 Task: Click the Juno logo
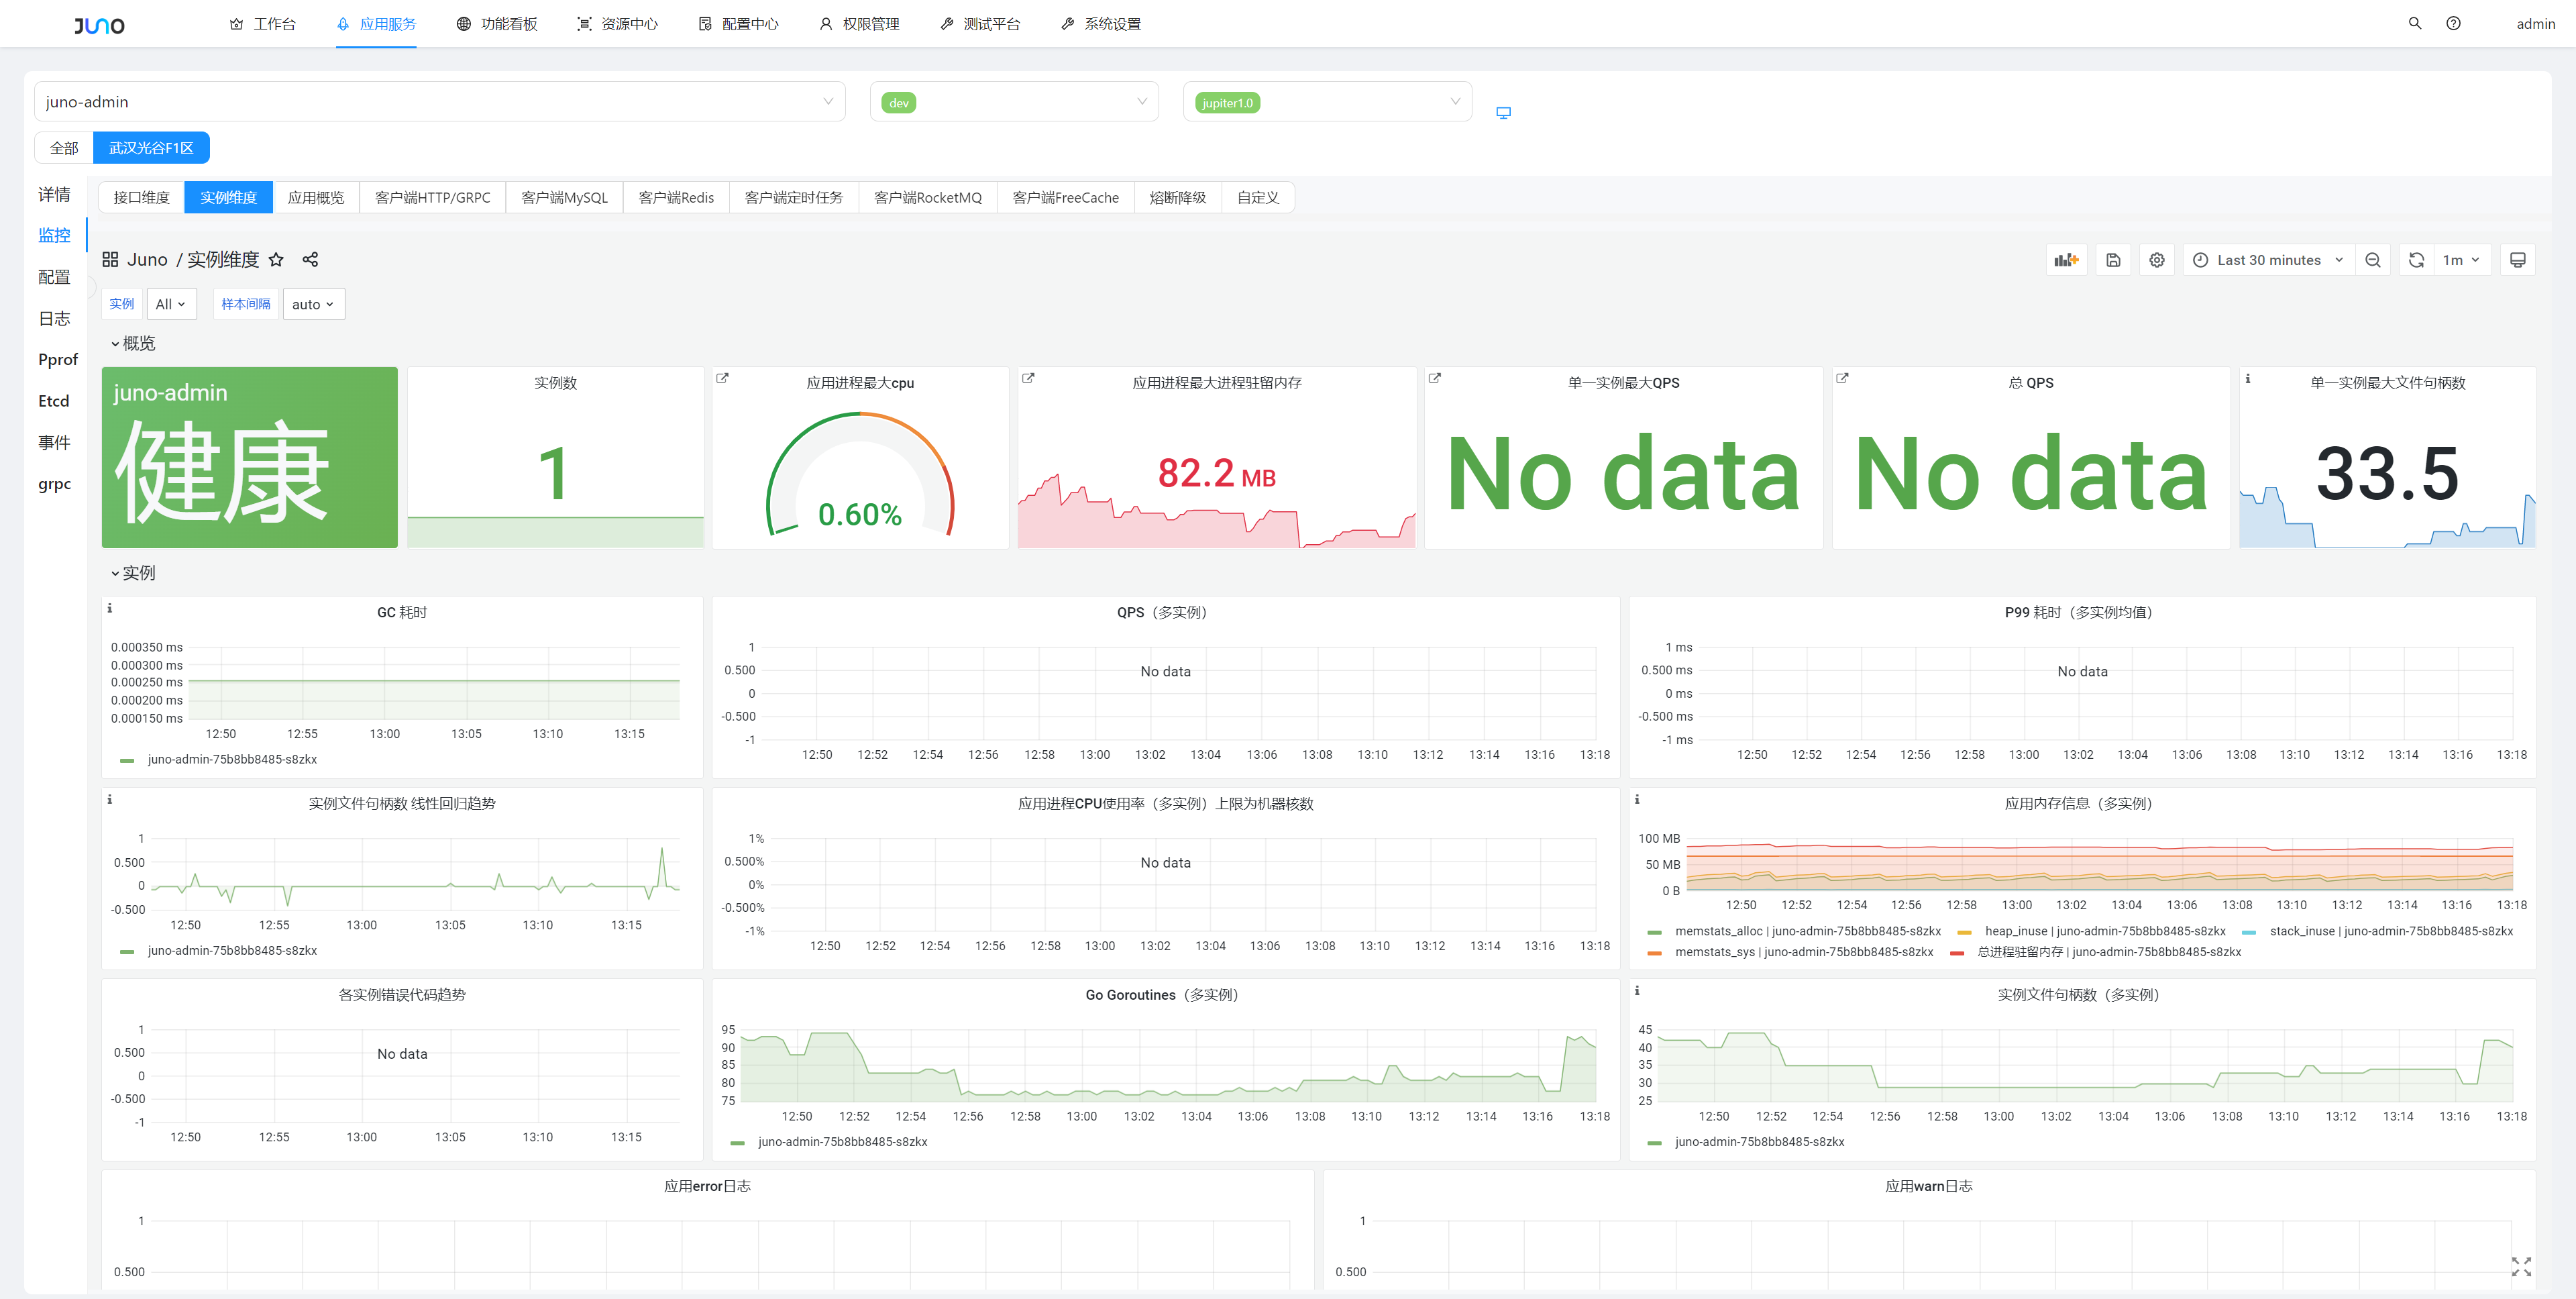[x=99, y=25]
